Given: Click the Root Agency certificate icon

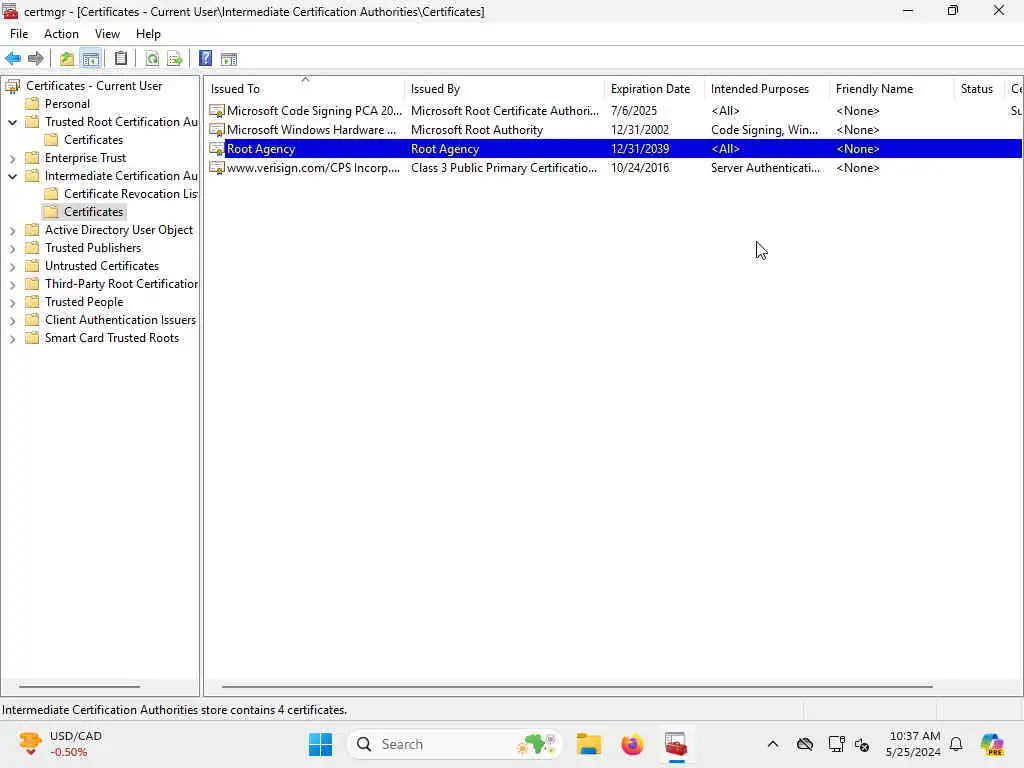Looking at the screenshot, I should pyautogui.click(x=217, y=149).
